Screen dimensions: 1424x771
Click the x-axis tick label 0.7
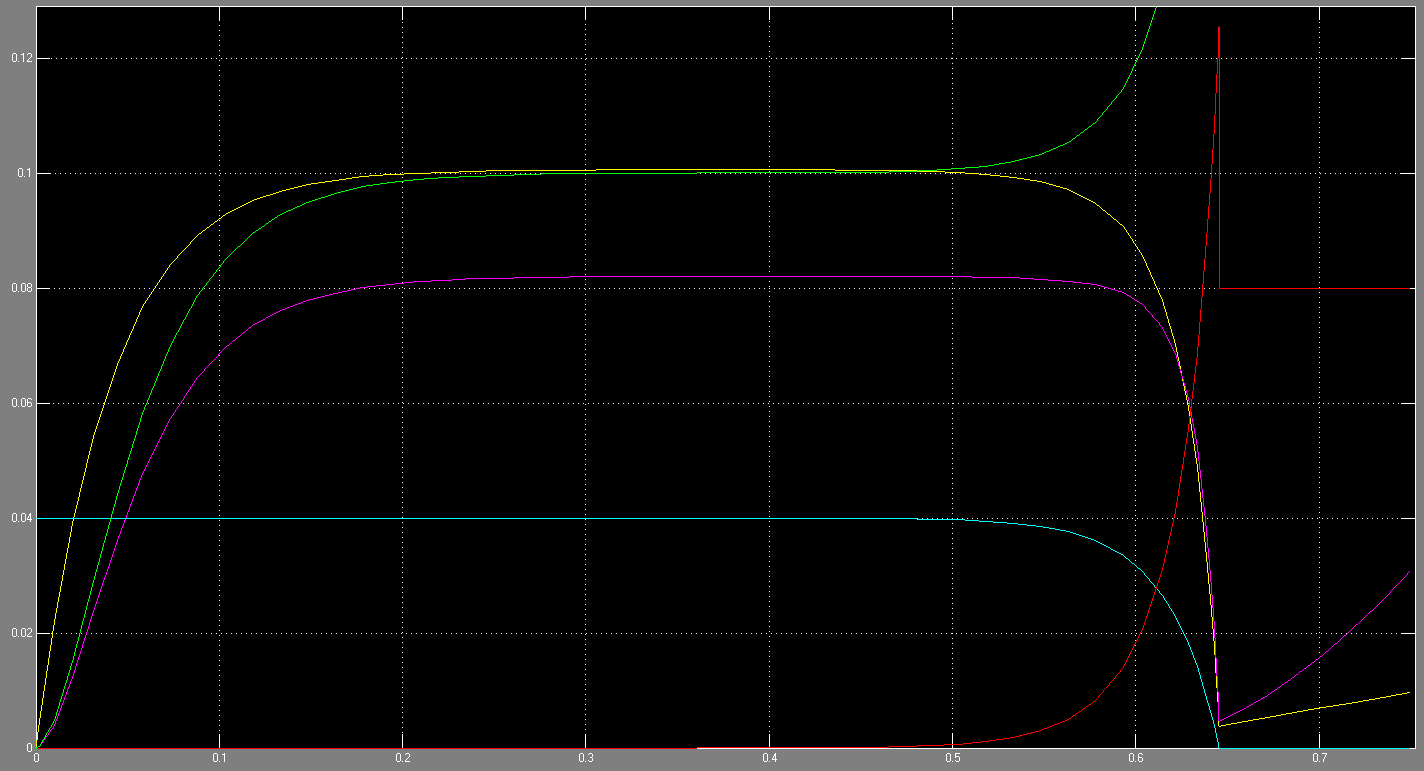tap(1319, 759)
